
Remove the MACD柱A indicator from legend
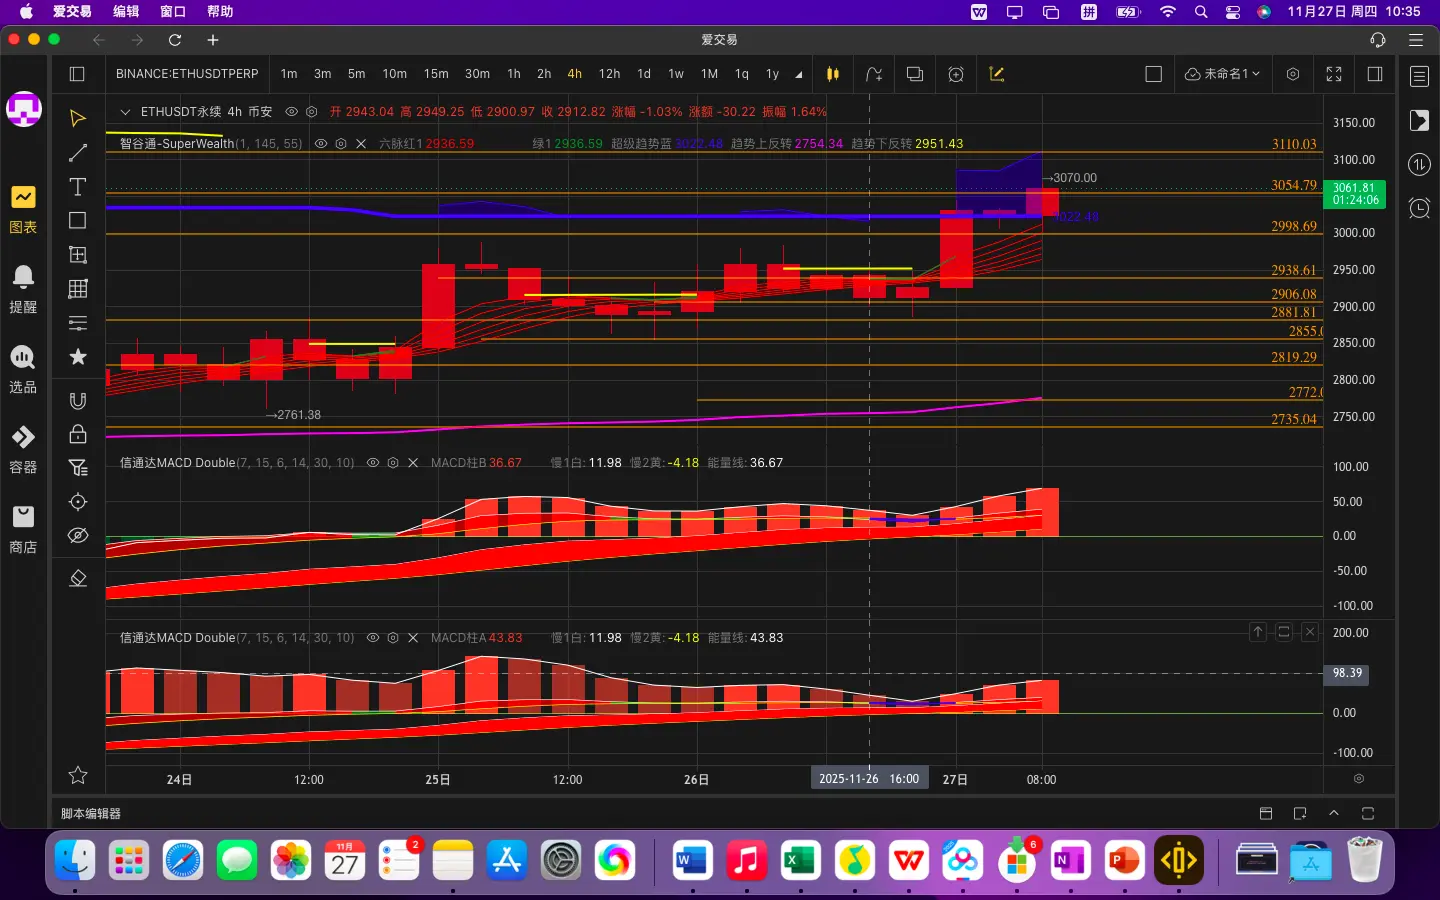[413, 638]
